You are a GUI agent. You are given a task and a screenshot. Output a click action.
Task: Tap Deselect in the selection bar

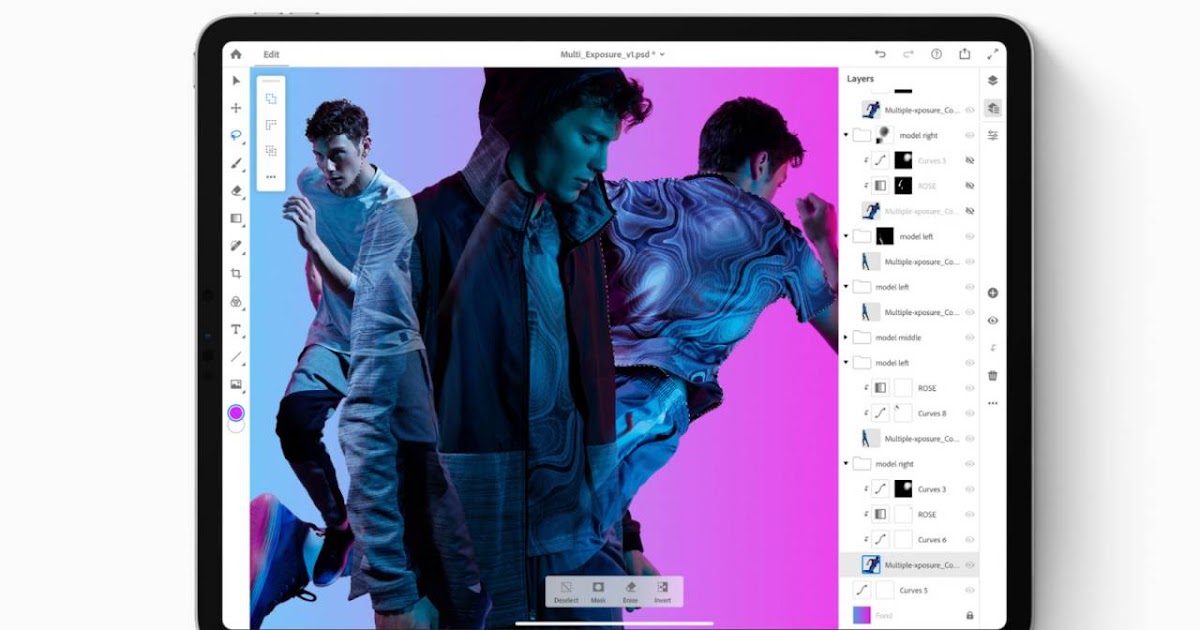(566, 592)
